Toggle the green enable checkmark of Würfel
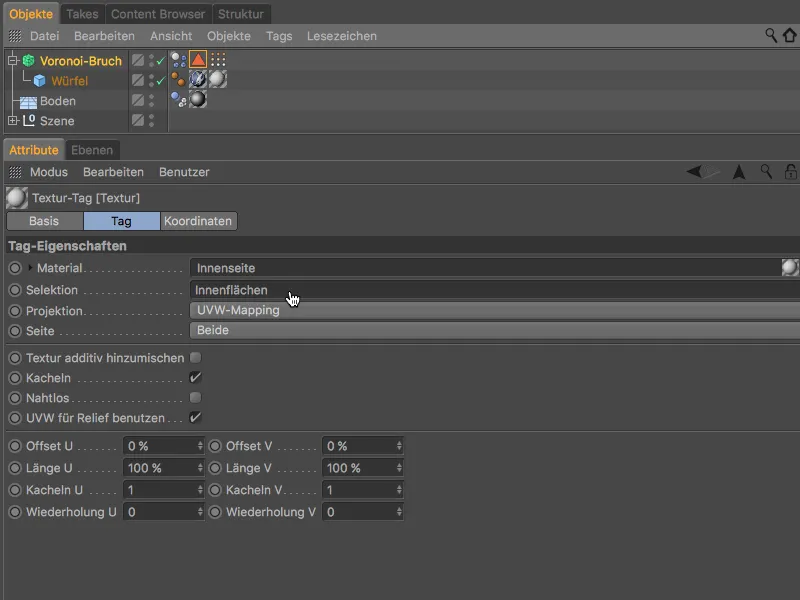This screenshot has height=600, width=800. click(161, 81)
